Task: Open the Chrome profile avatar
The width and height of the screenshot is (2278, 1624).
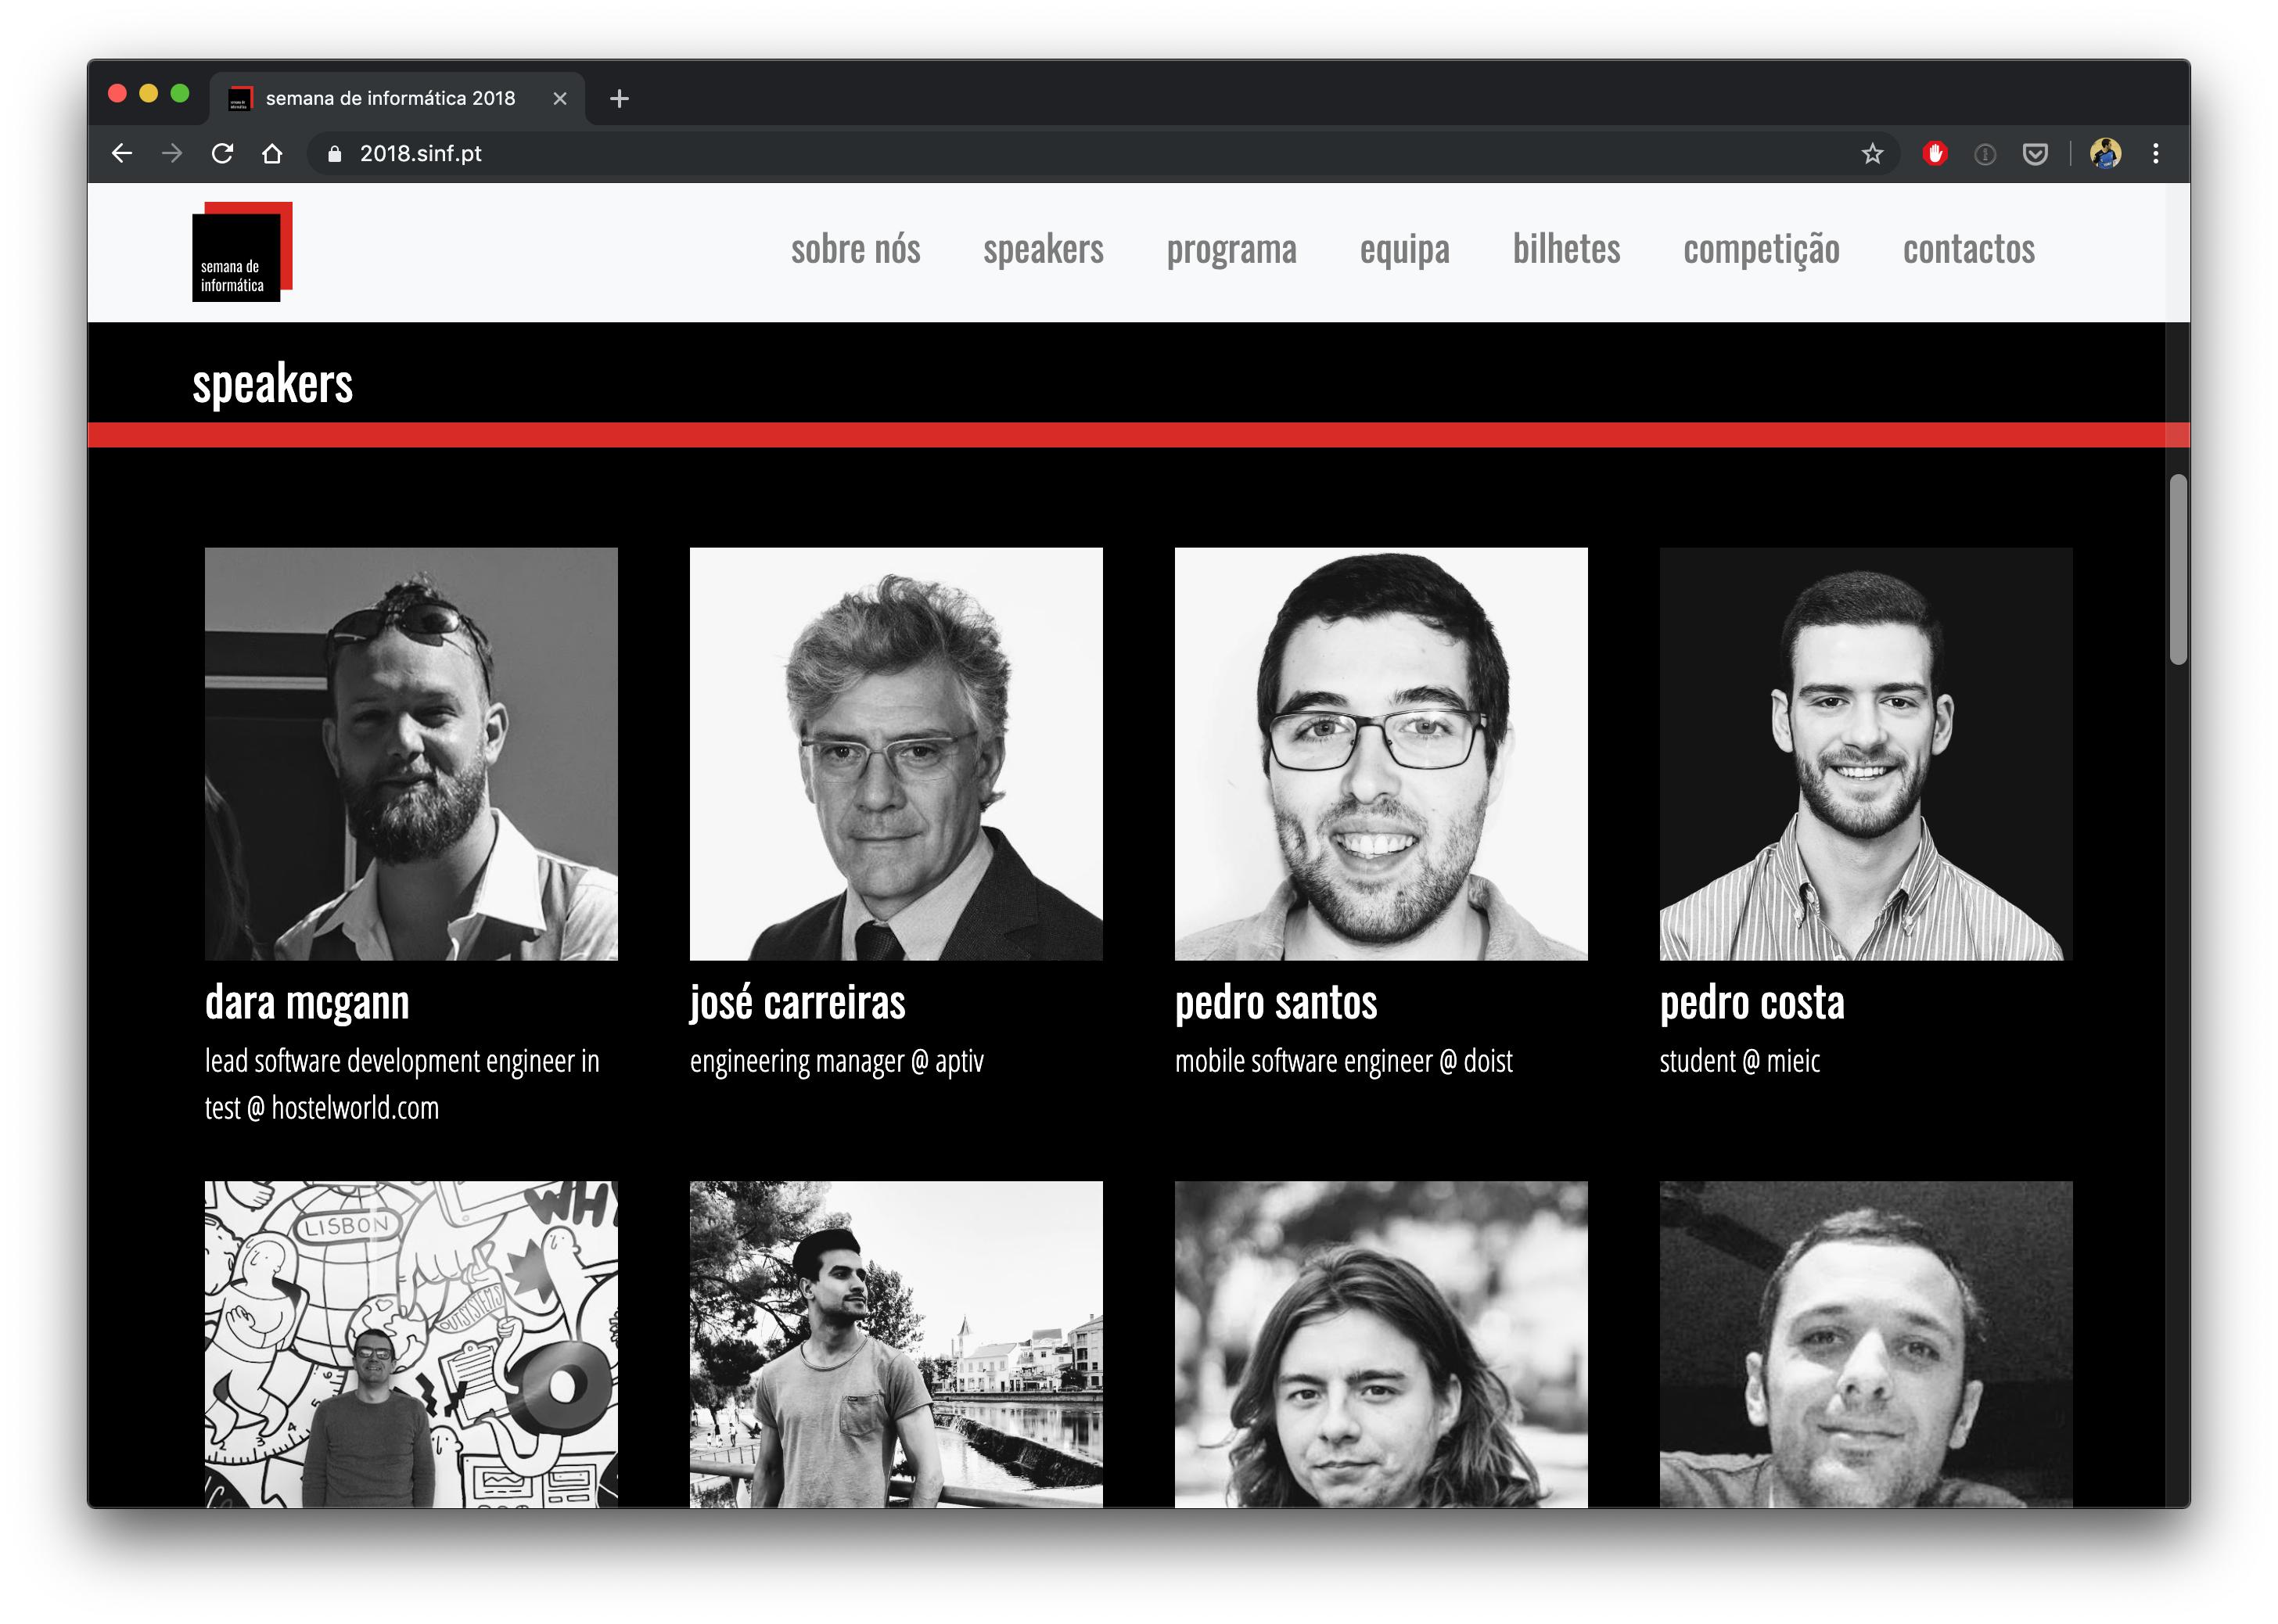Action: (x=2105, y=153)
